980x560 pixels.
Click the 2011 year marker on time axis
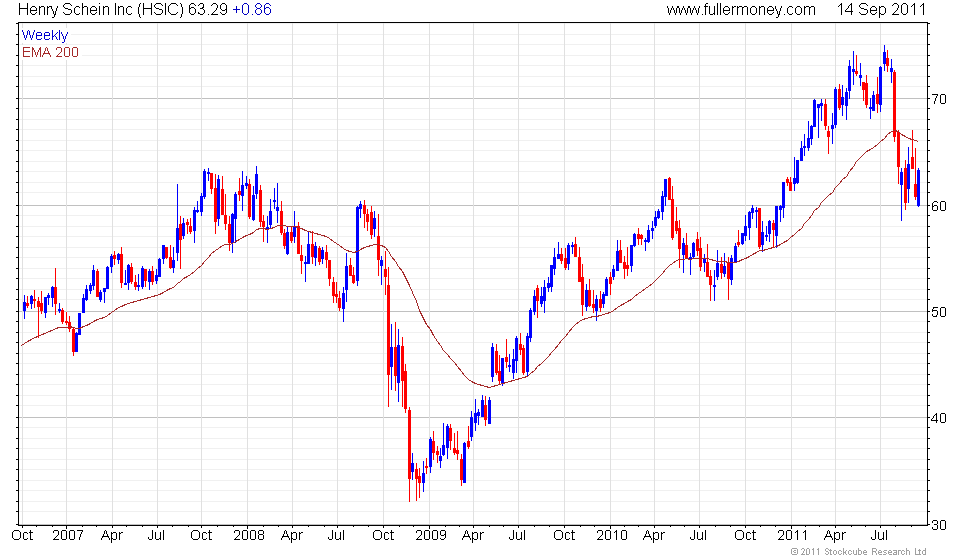point(792,536)
